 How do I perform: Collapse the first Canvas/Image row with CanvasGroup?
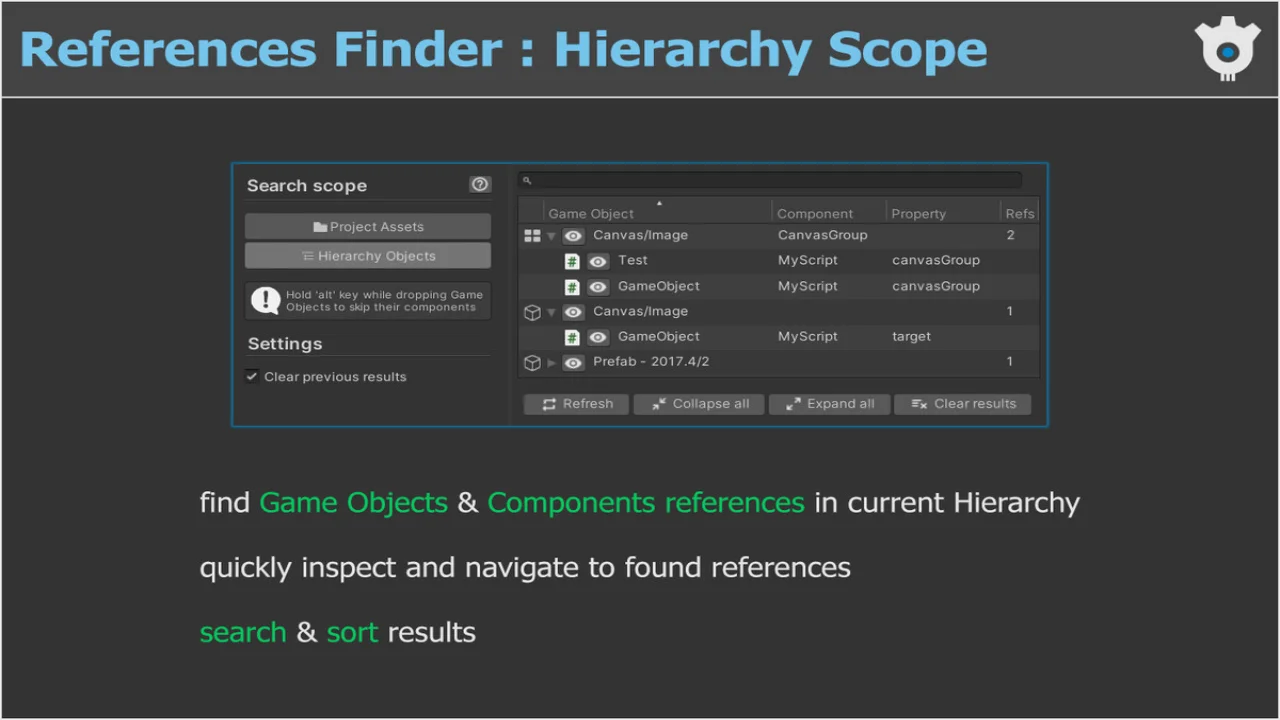[551, 237]
